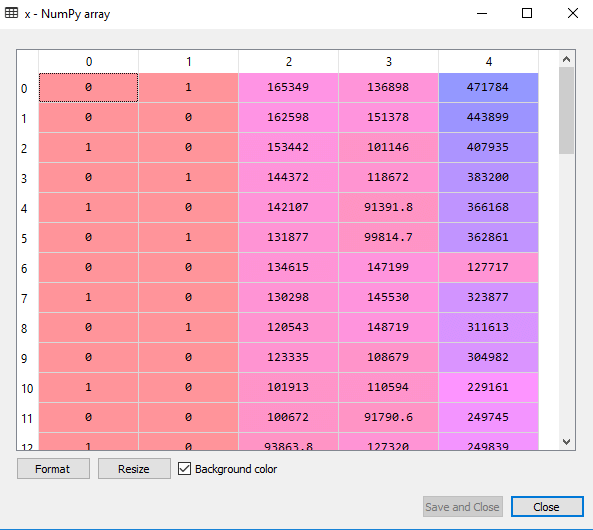Screen dimensions: 593x530
Task: Toggle the Background color checkbox
Action: pyautogui.click(x=185, y=469)
